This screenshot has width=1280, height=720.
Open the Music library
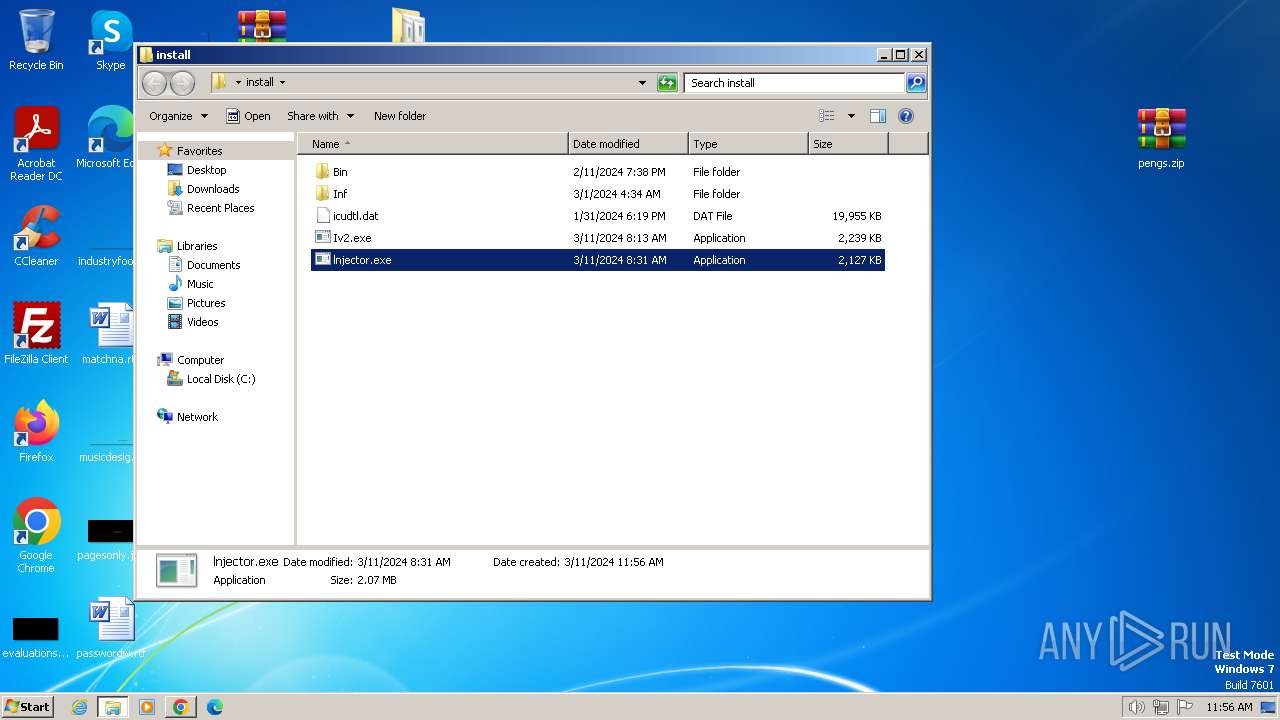(x=200, y=284)
